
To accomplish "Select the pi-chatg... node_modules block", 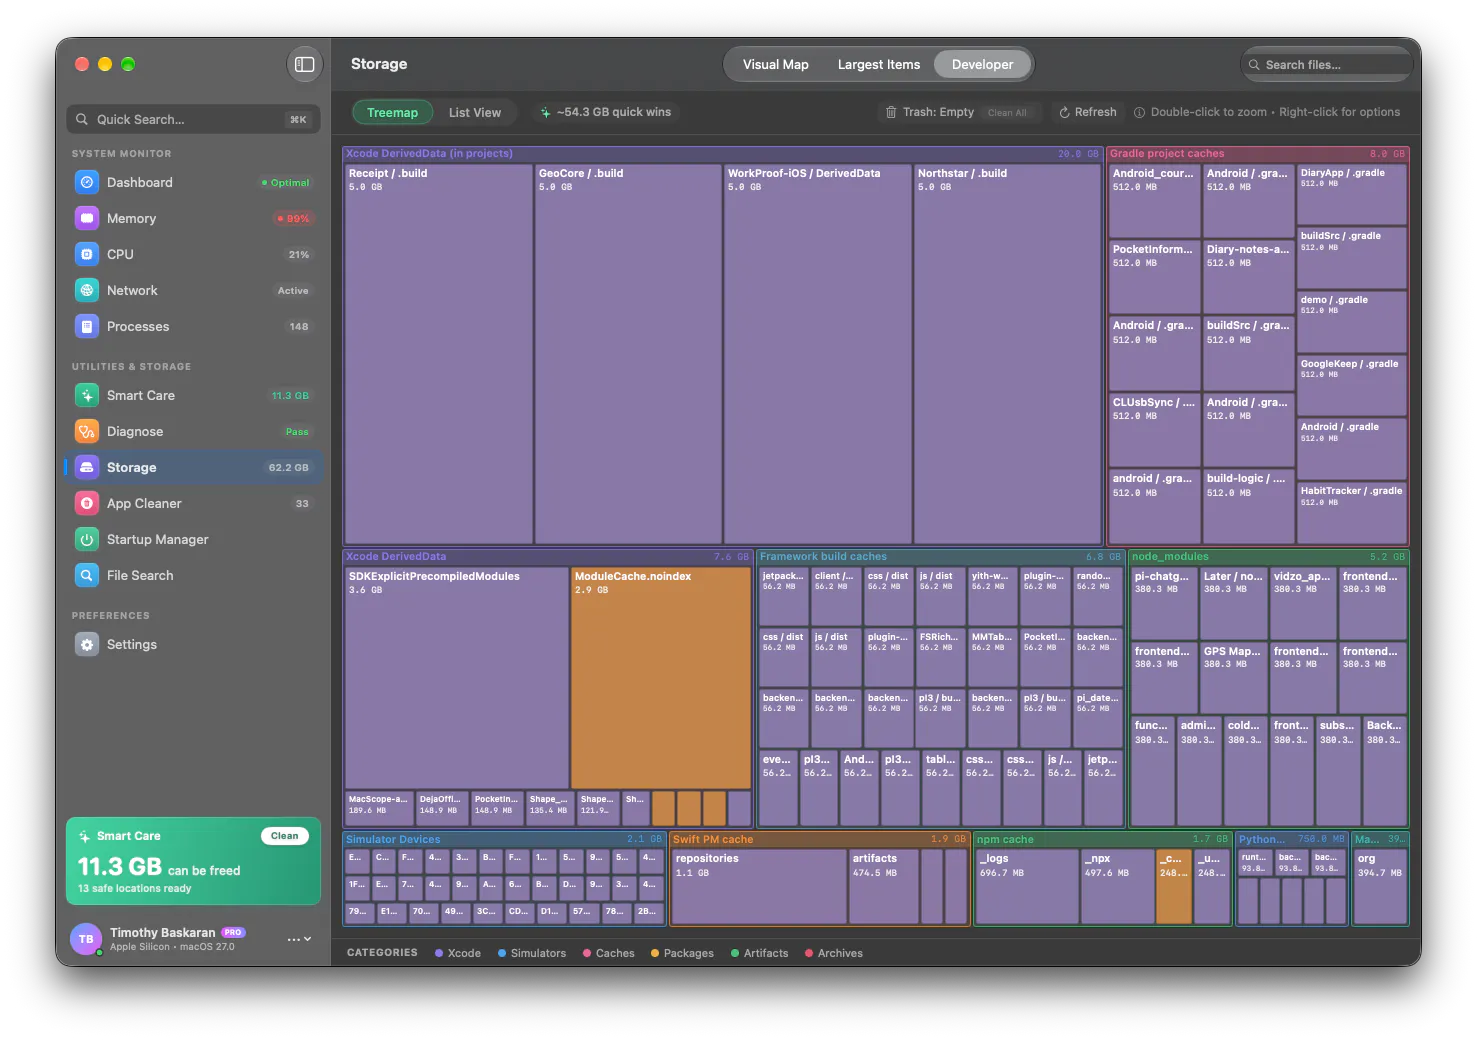I will click(1164, 603).
